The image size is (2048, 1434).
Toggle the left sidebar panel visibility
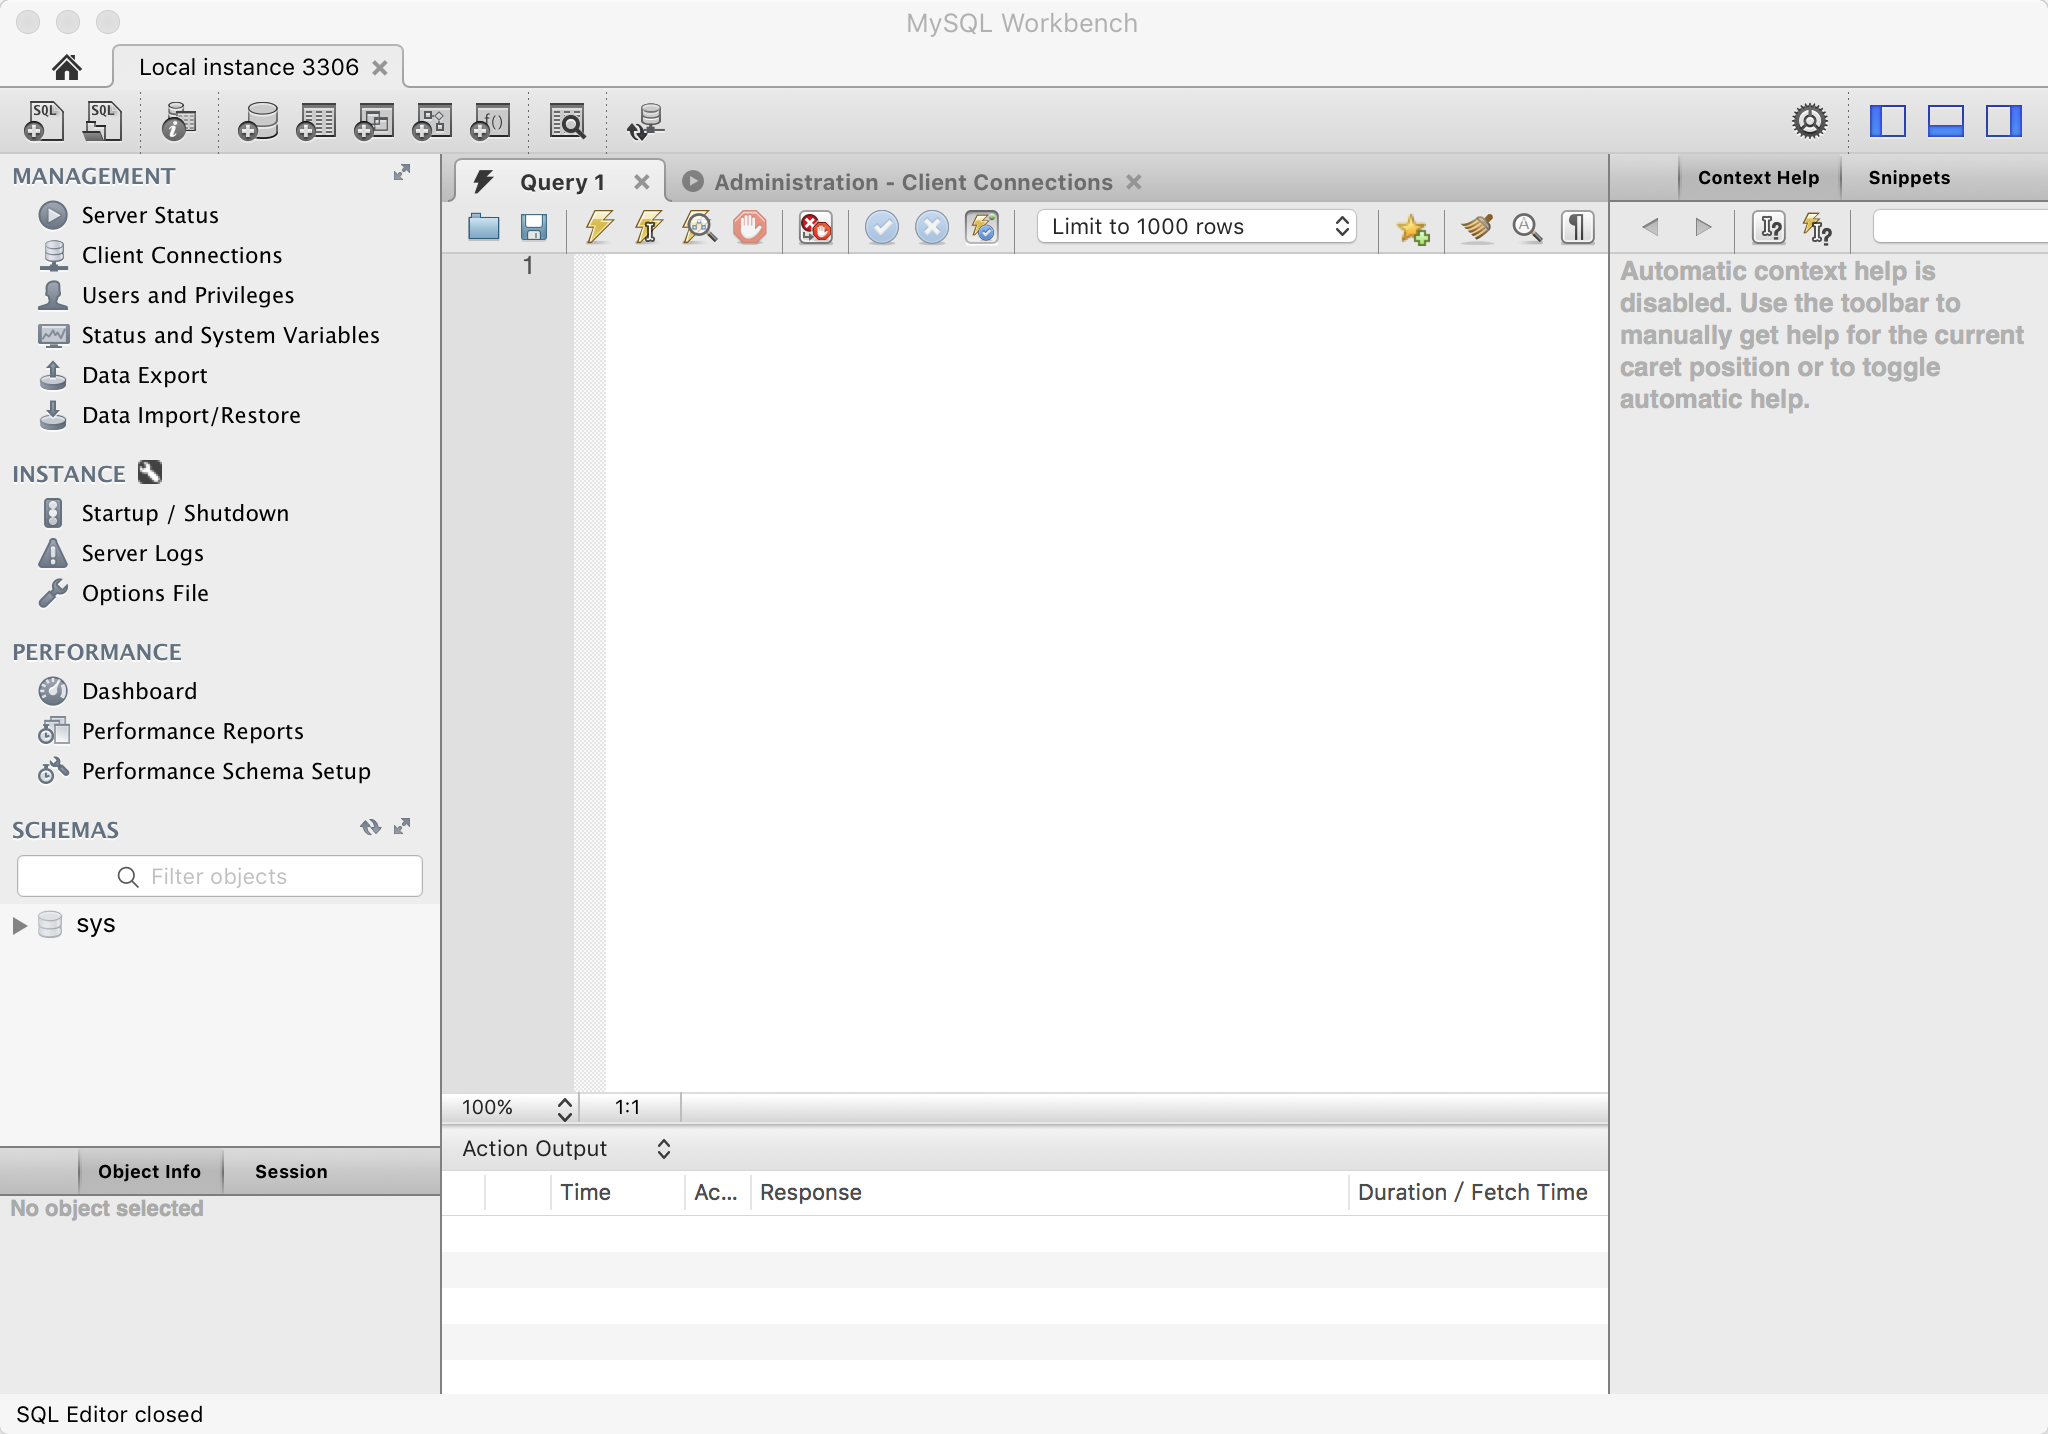1887,121
